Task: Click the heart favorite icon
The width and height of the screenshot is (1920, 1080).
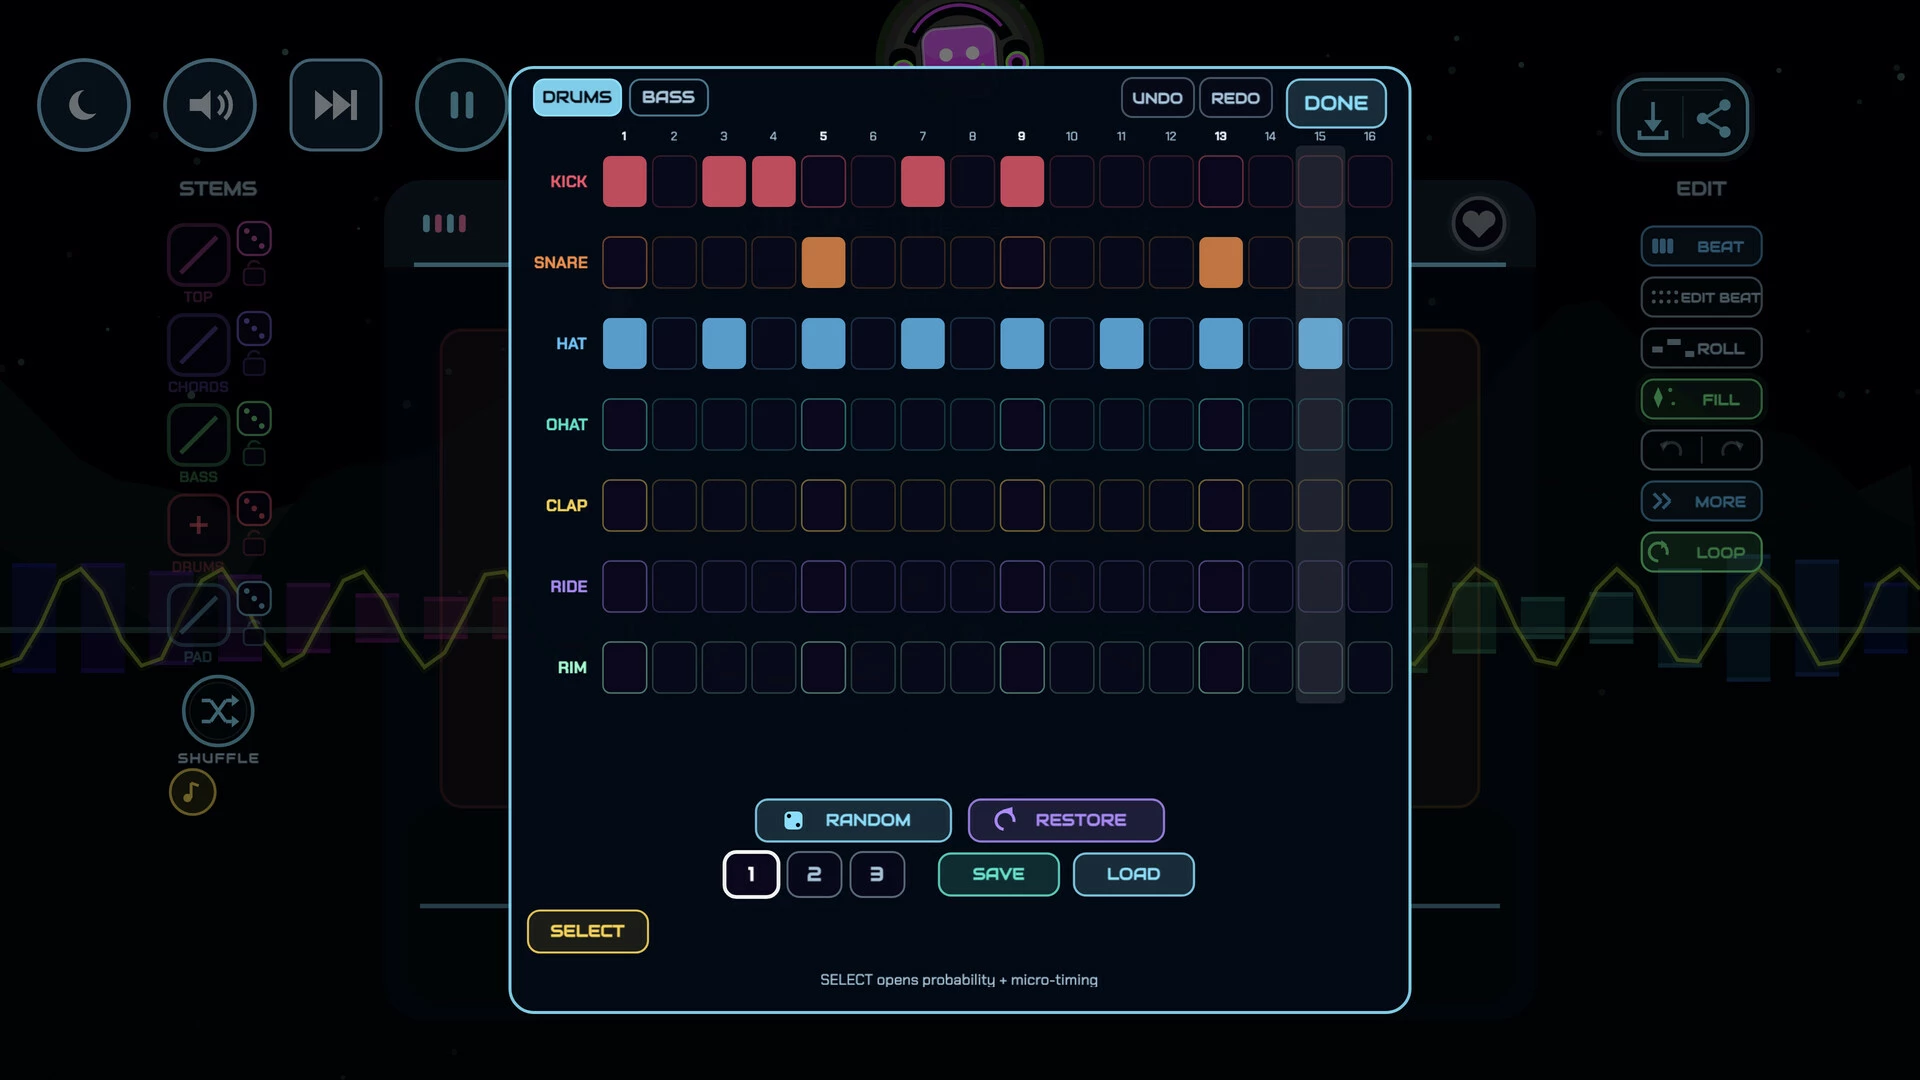Action: point(1479,223)
